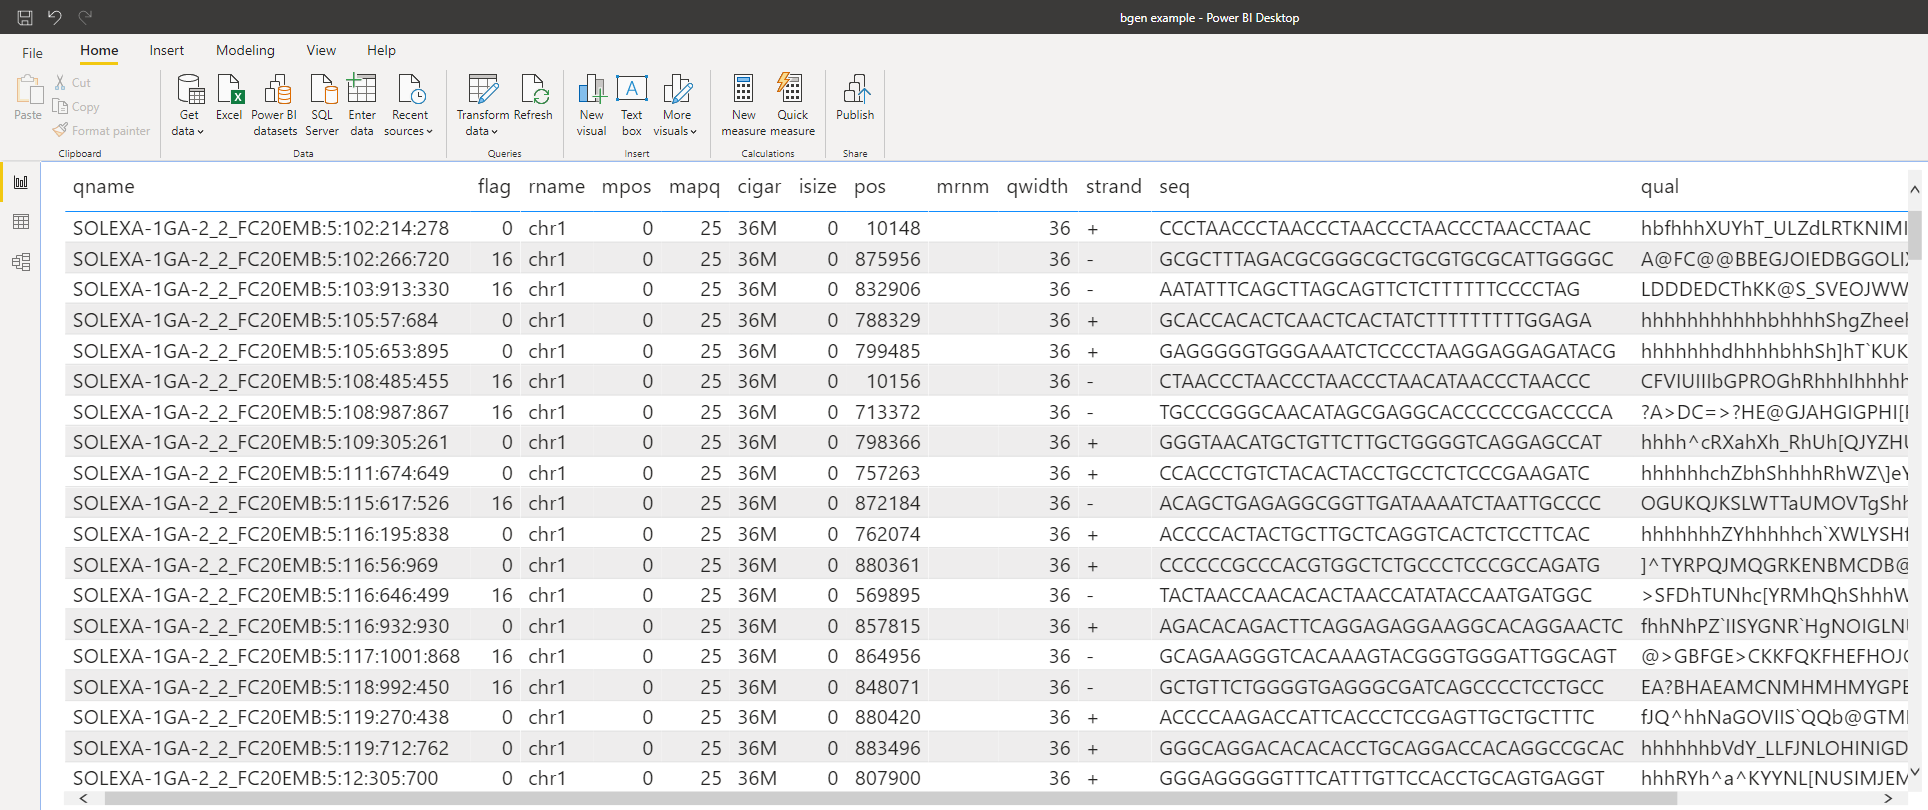1928x810 pixels.
Task: Click the isize column header
Action: tap(817, 187)
